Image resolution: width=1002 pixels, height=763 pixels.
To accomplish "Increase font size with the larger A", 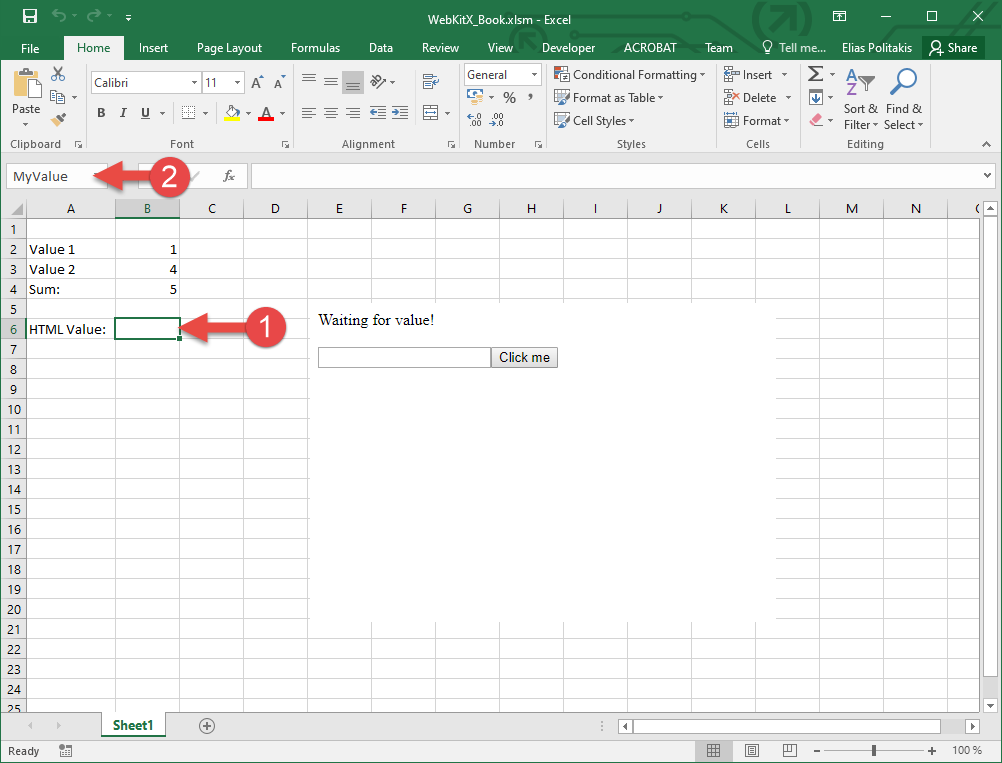I will point(257,82).
